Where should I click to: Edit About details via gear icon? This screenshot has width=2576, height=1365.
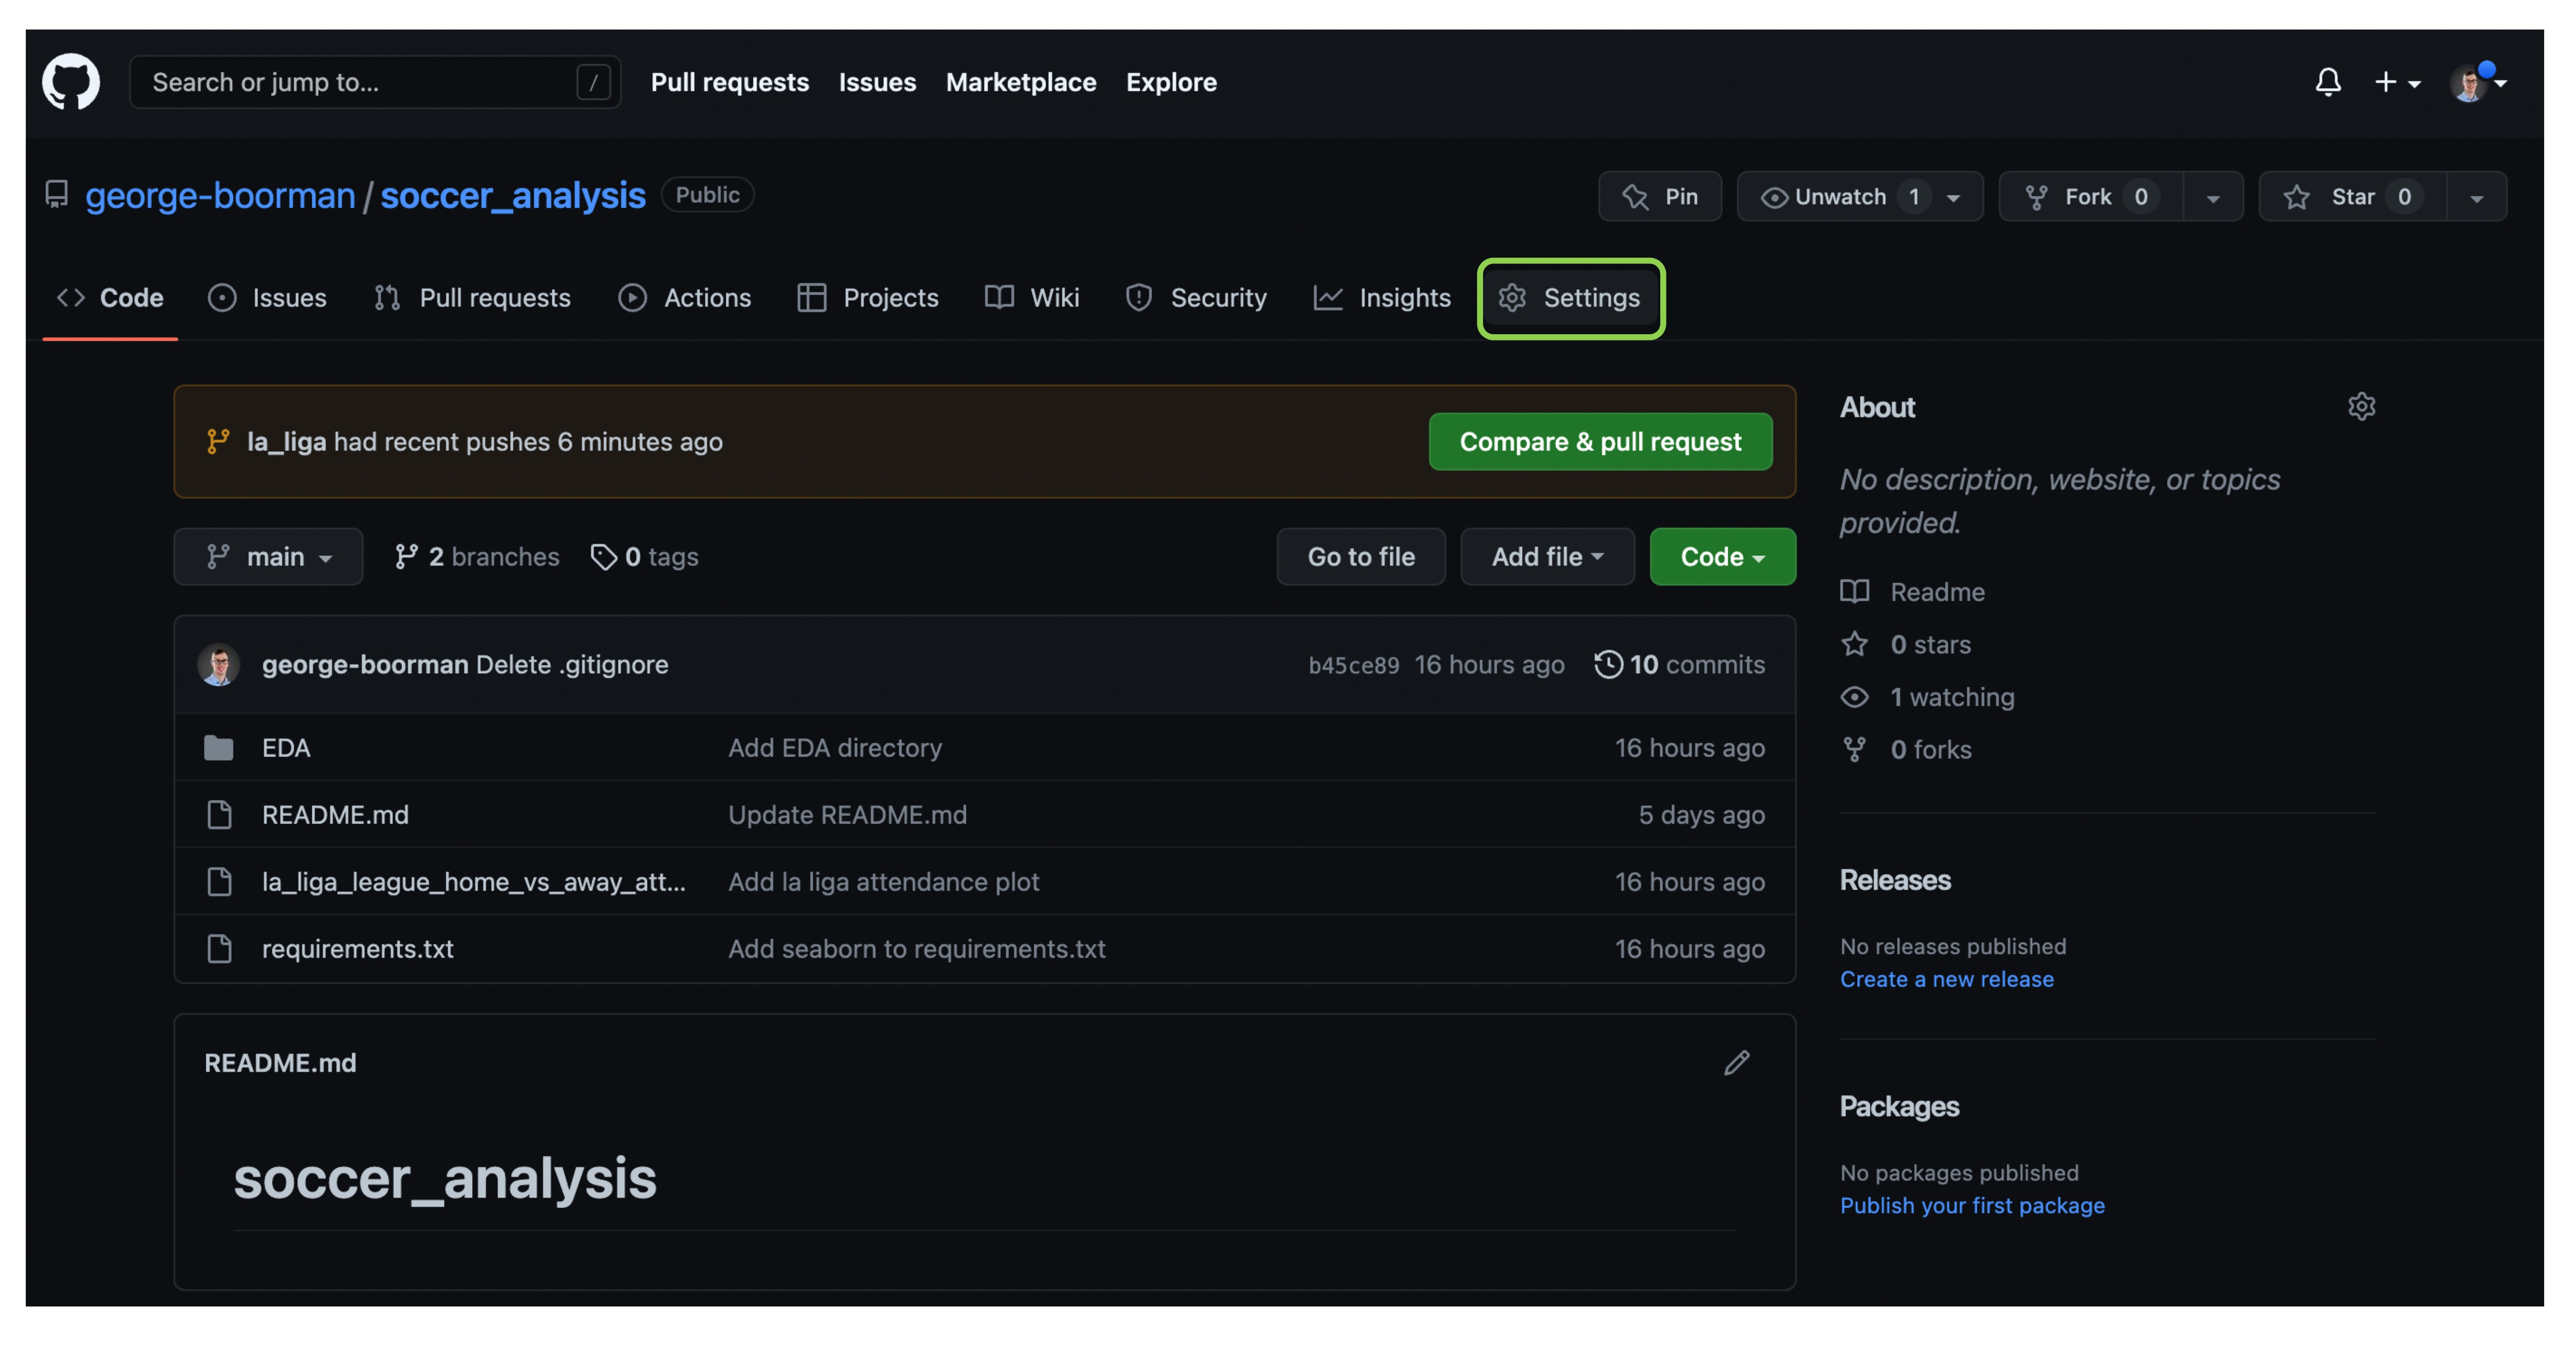click(x=2361, y=407)
